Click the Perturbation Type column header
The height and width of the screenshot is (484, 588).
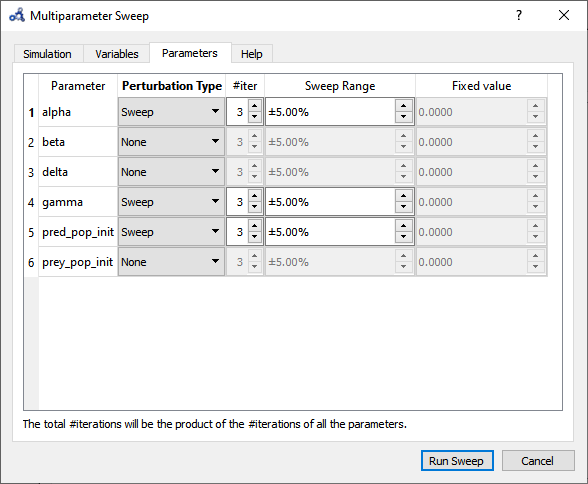[172, 86]
